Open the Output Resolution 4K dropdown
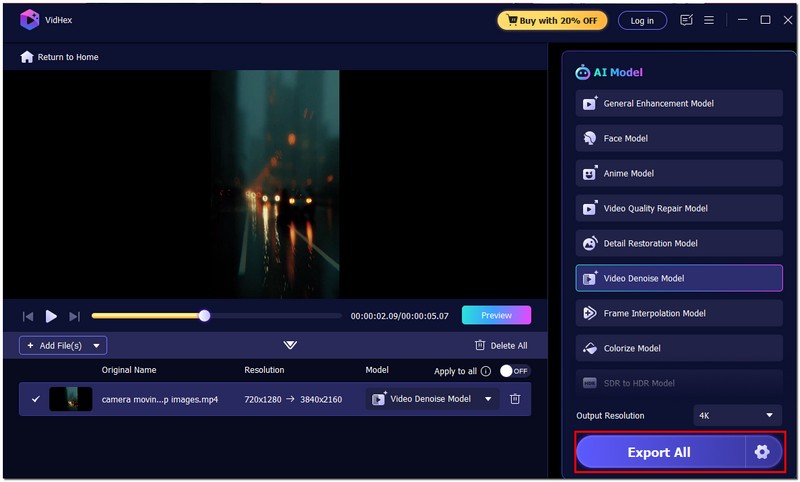800x482 pixels. pos(738,415)
